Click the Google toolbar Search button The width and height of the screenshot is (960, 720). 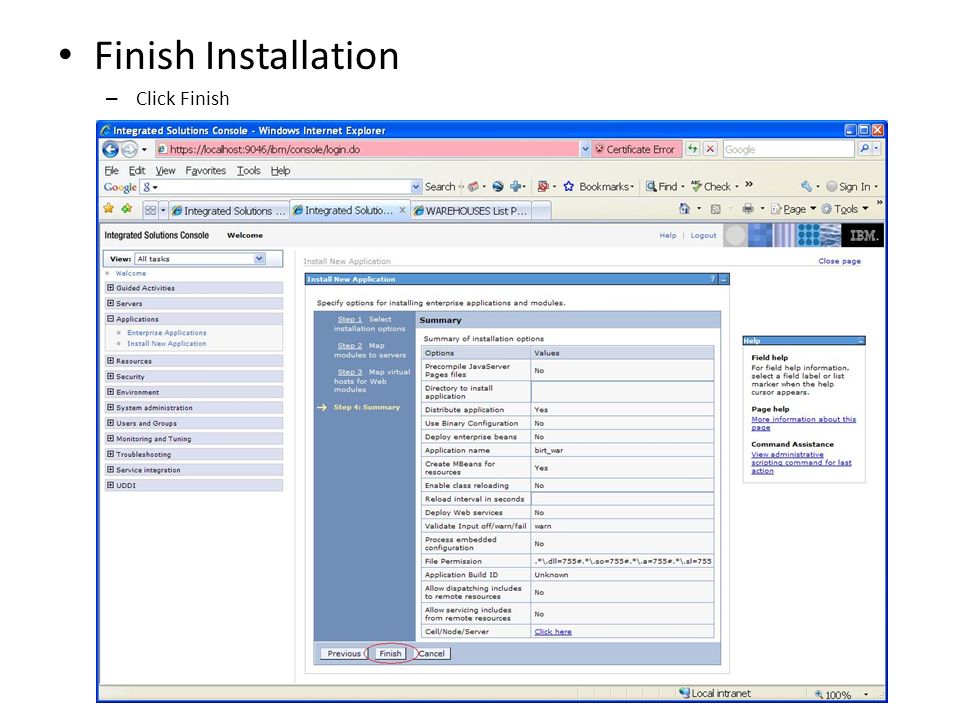point(440,186)
